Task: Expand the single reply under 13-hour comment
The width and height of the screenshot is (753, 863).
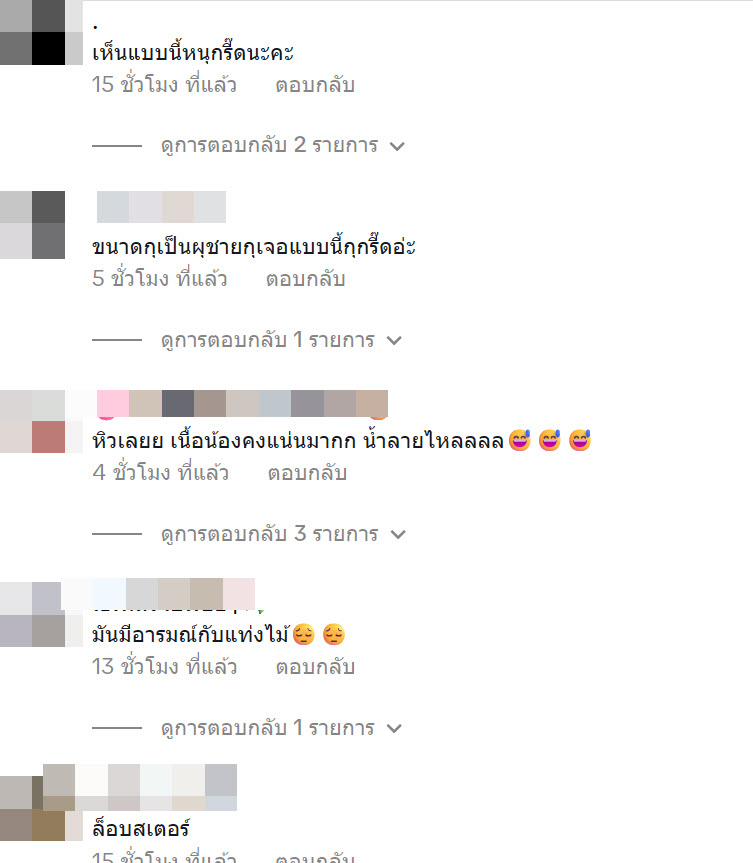Action: coord(281,728)
